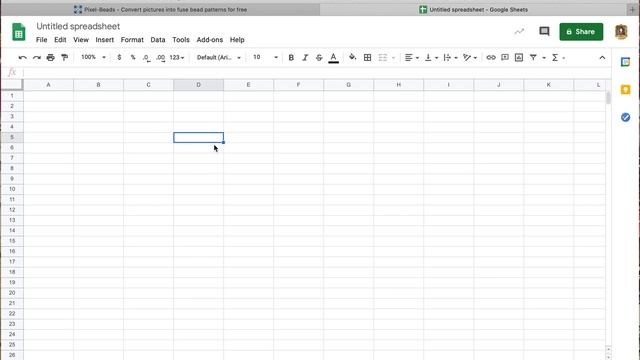Toggle italic formatting

pos(305,58)
